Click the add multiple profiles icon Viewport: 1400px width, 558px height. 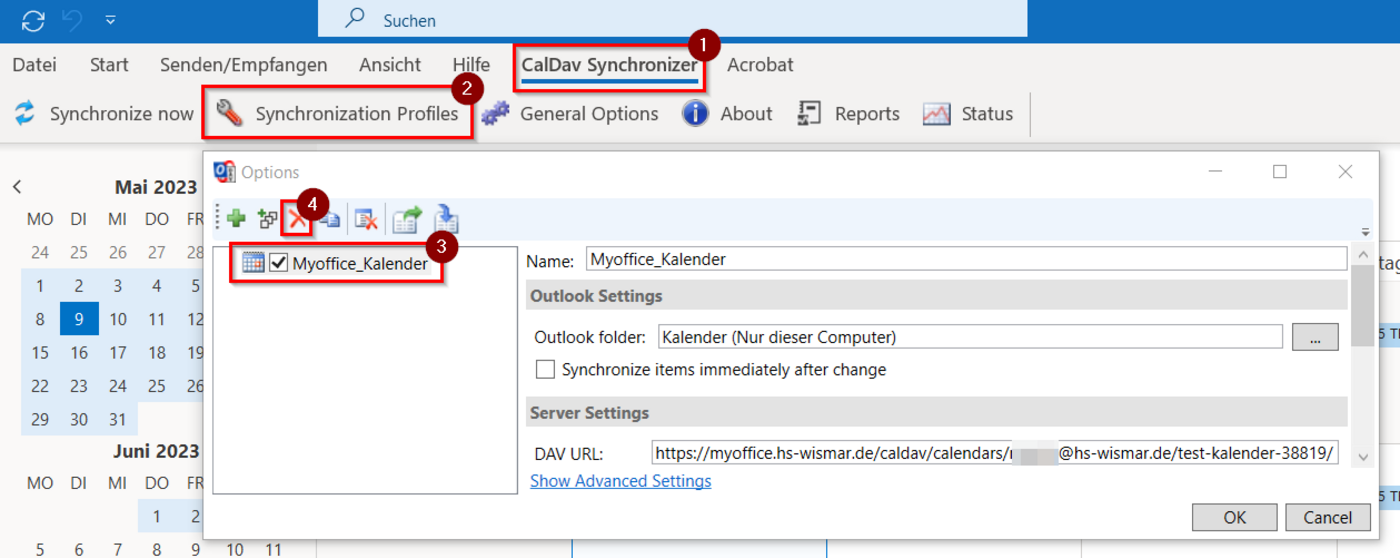click(x=267, y=218)
